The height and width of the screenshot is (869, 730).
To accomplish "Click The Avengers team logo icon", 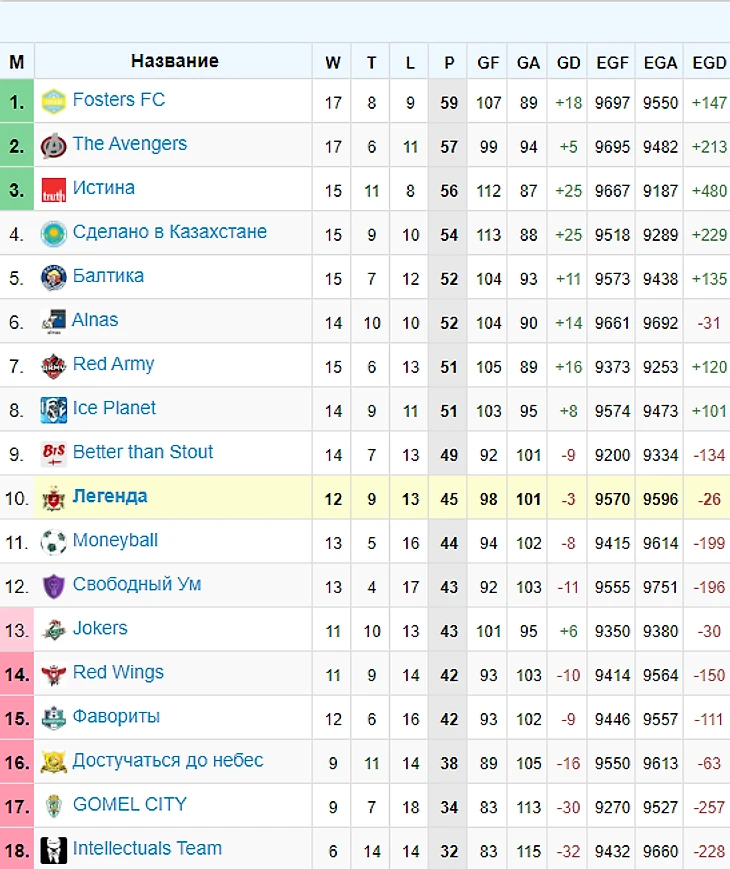I will point(53,145).
